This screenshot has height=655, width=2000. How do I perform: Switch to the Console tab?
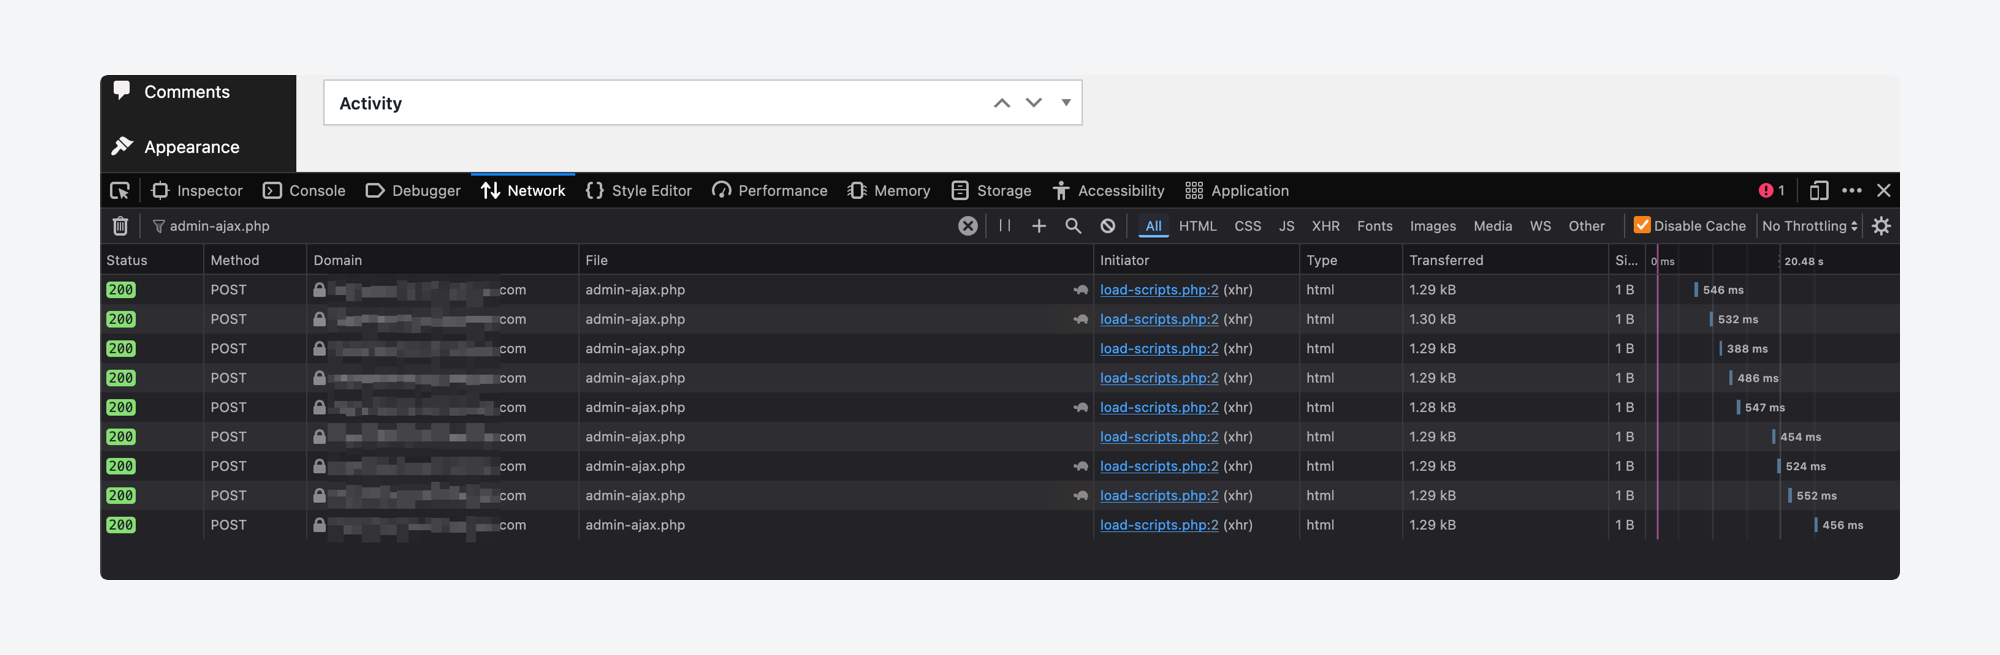coord(305,191)
